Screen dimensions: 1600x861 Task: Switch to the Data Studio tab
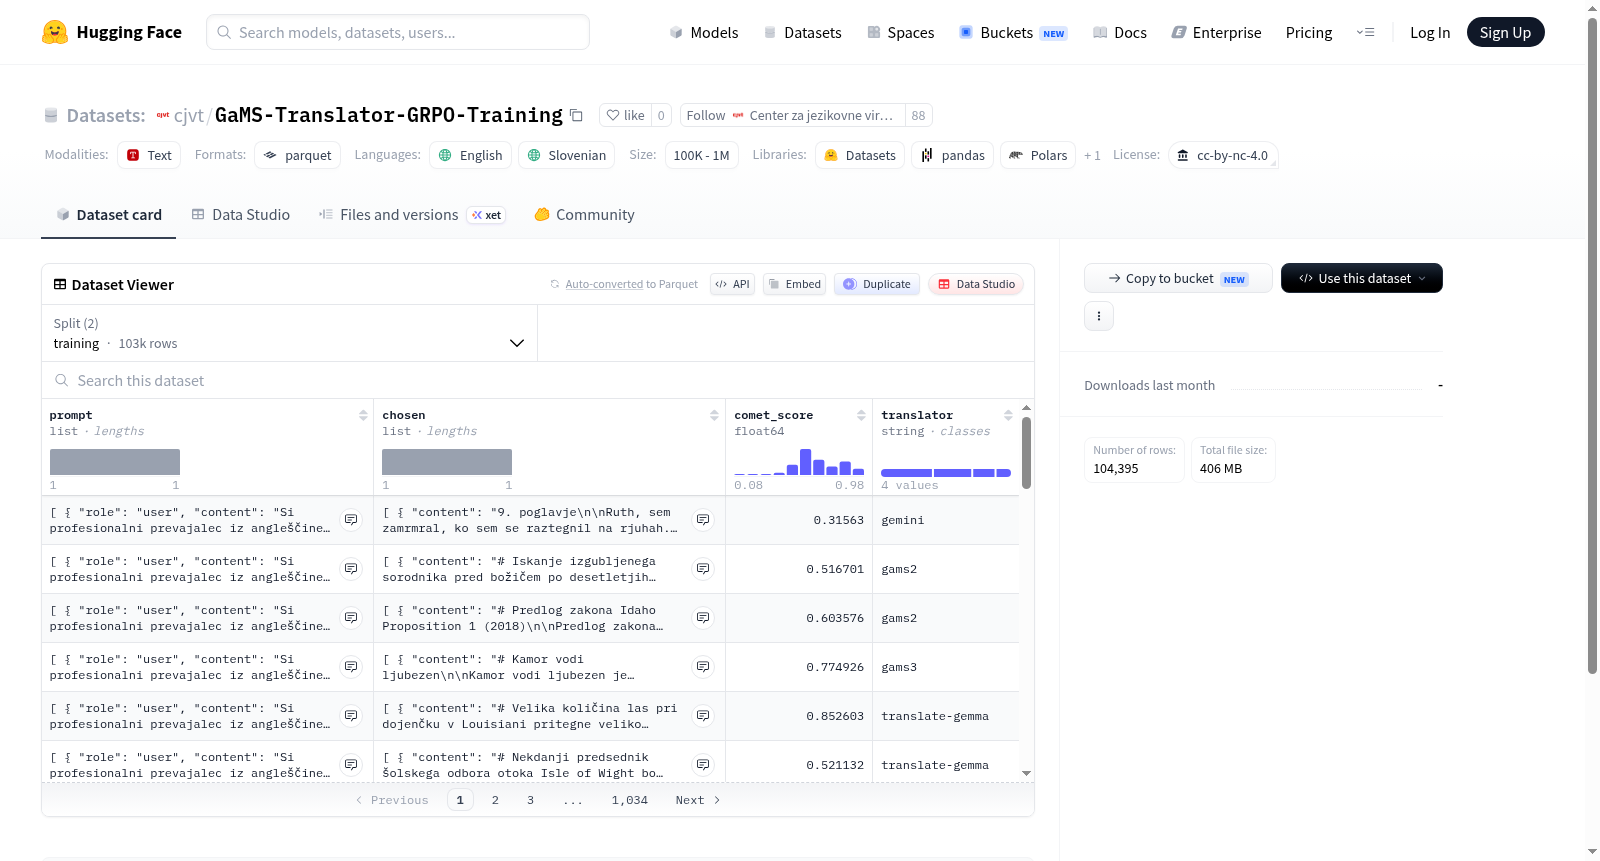pos(241,215)
